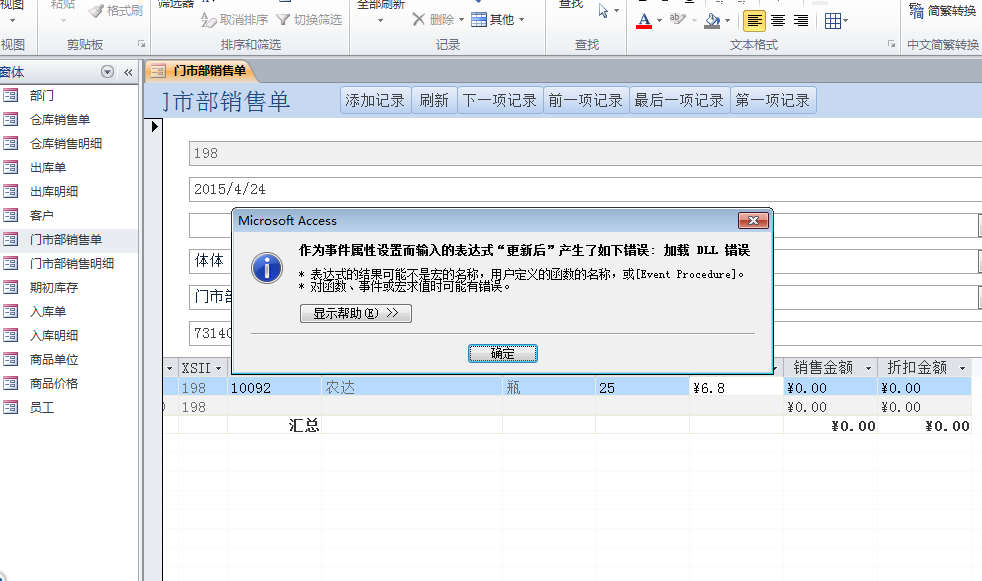Click the 刷新 button

(x=434, y=100)
